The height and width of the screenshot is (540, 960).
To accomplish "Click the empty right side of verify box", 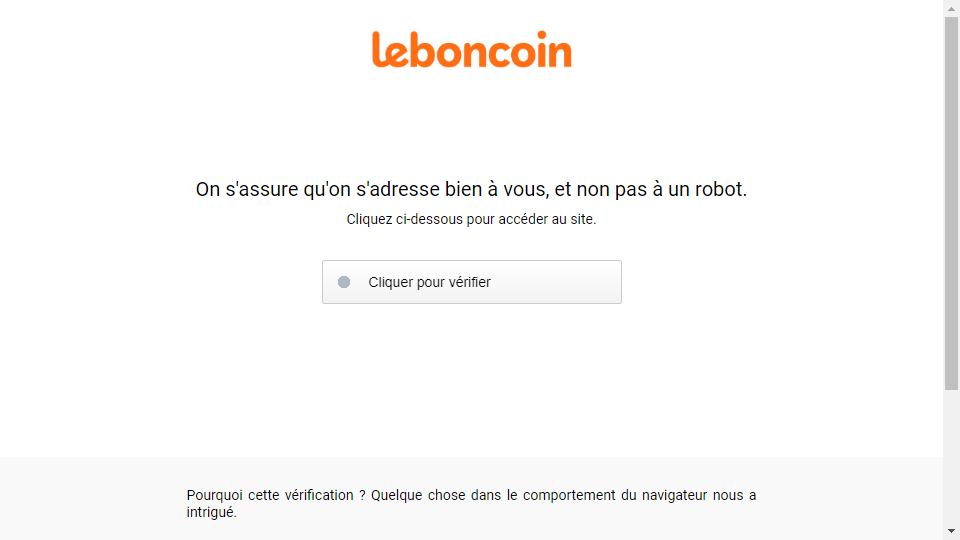I will pos(556,282).
